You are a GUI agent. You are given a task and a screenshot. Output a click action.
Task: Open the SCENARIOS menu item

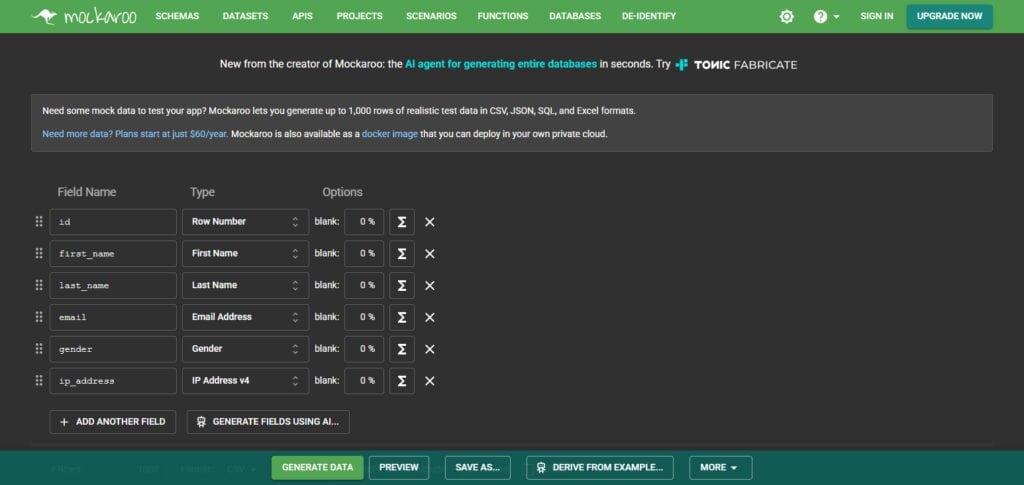(431, 16)
